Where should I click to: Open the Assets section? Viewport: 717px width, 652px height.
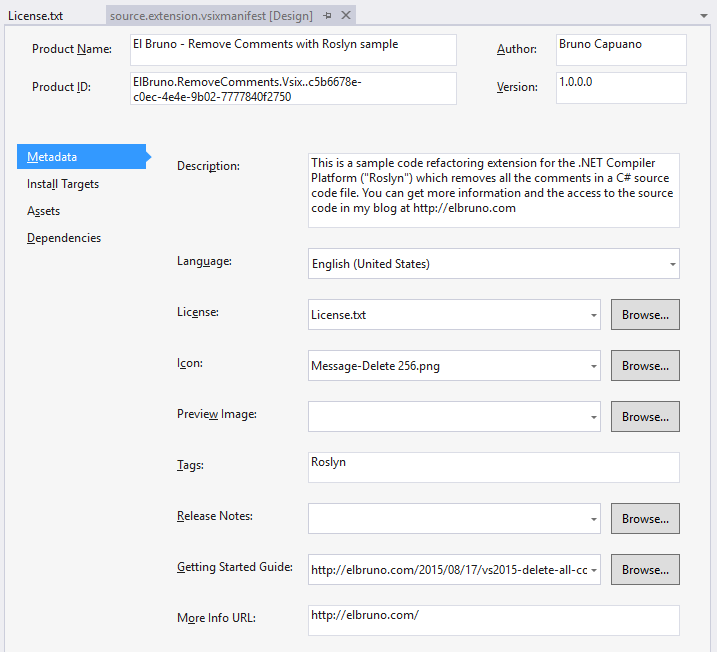click(44, 211)
